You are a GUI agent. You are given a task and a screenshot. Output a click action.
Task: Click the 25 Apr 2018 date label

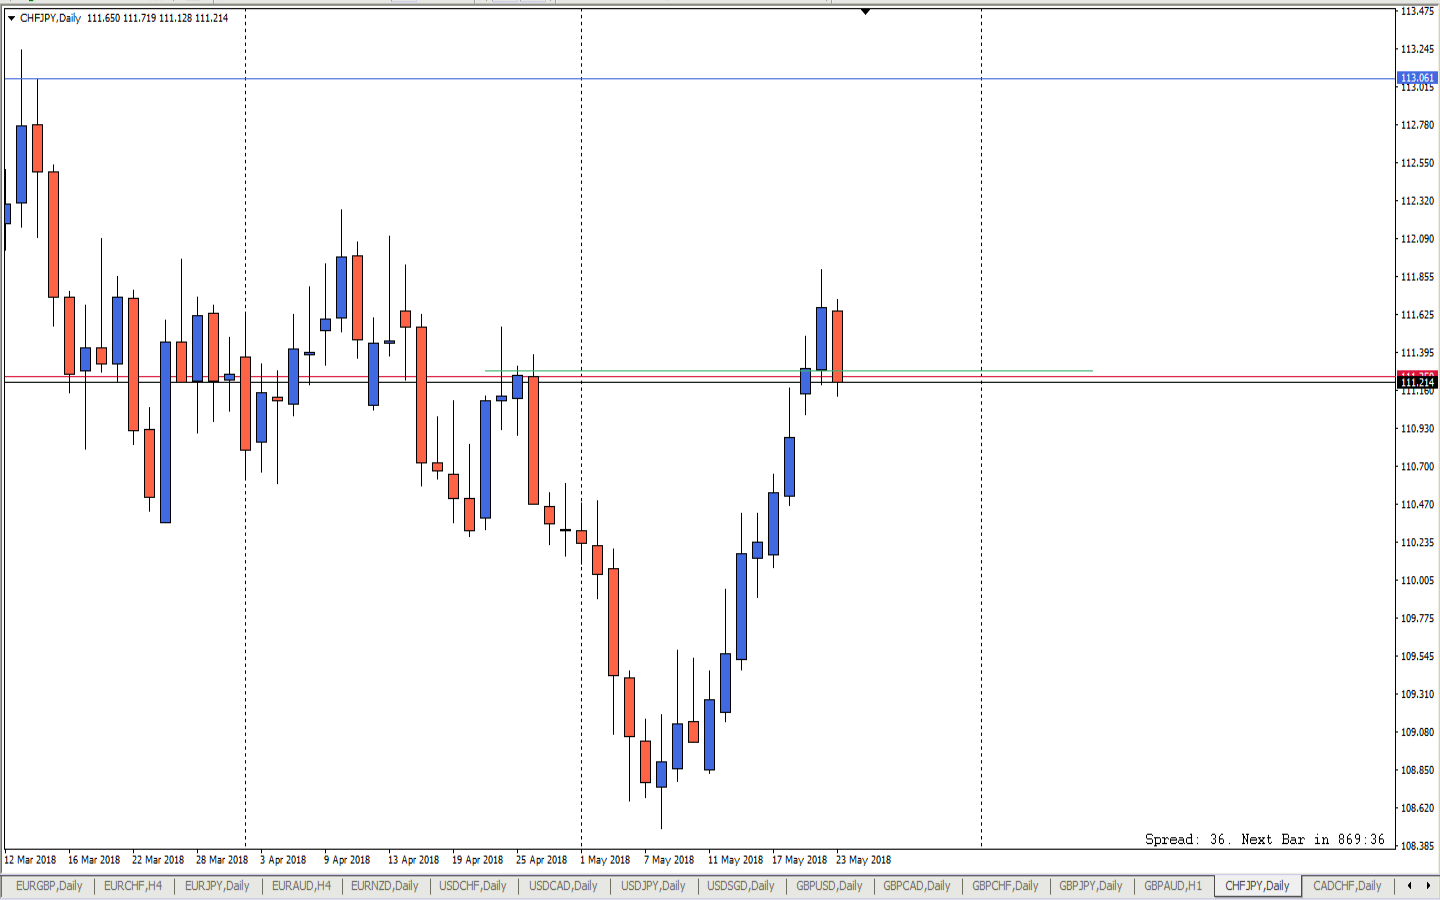[541, 860]
